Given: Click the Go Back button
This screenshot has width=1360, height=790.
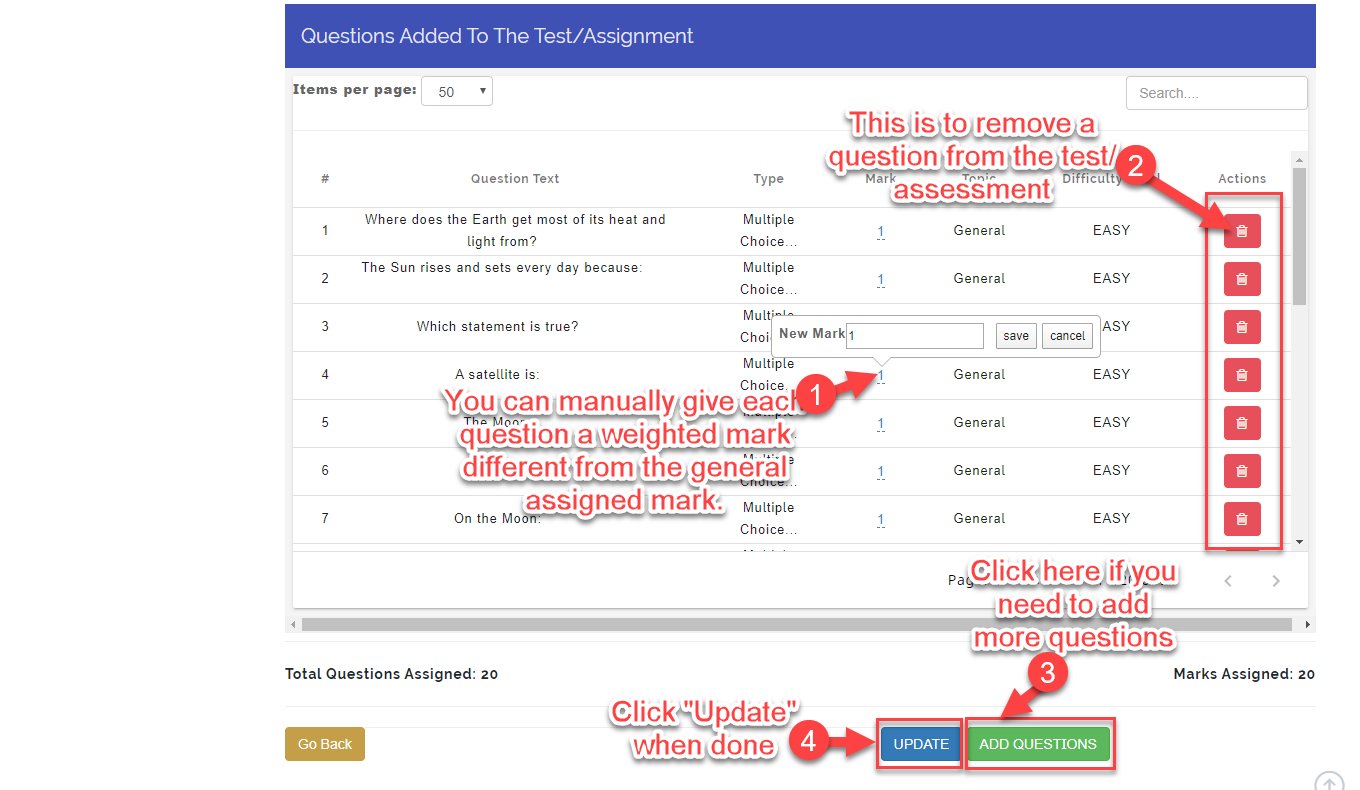Looking at the screenshot, I should click(x=325, y=744).
